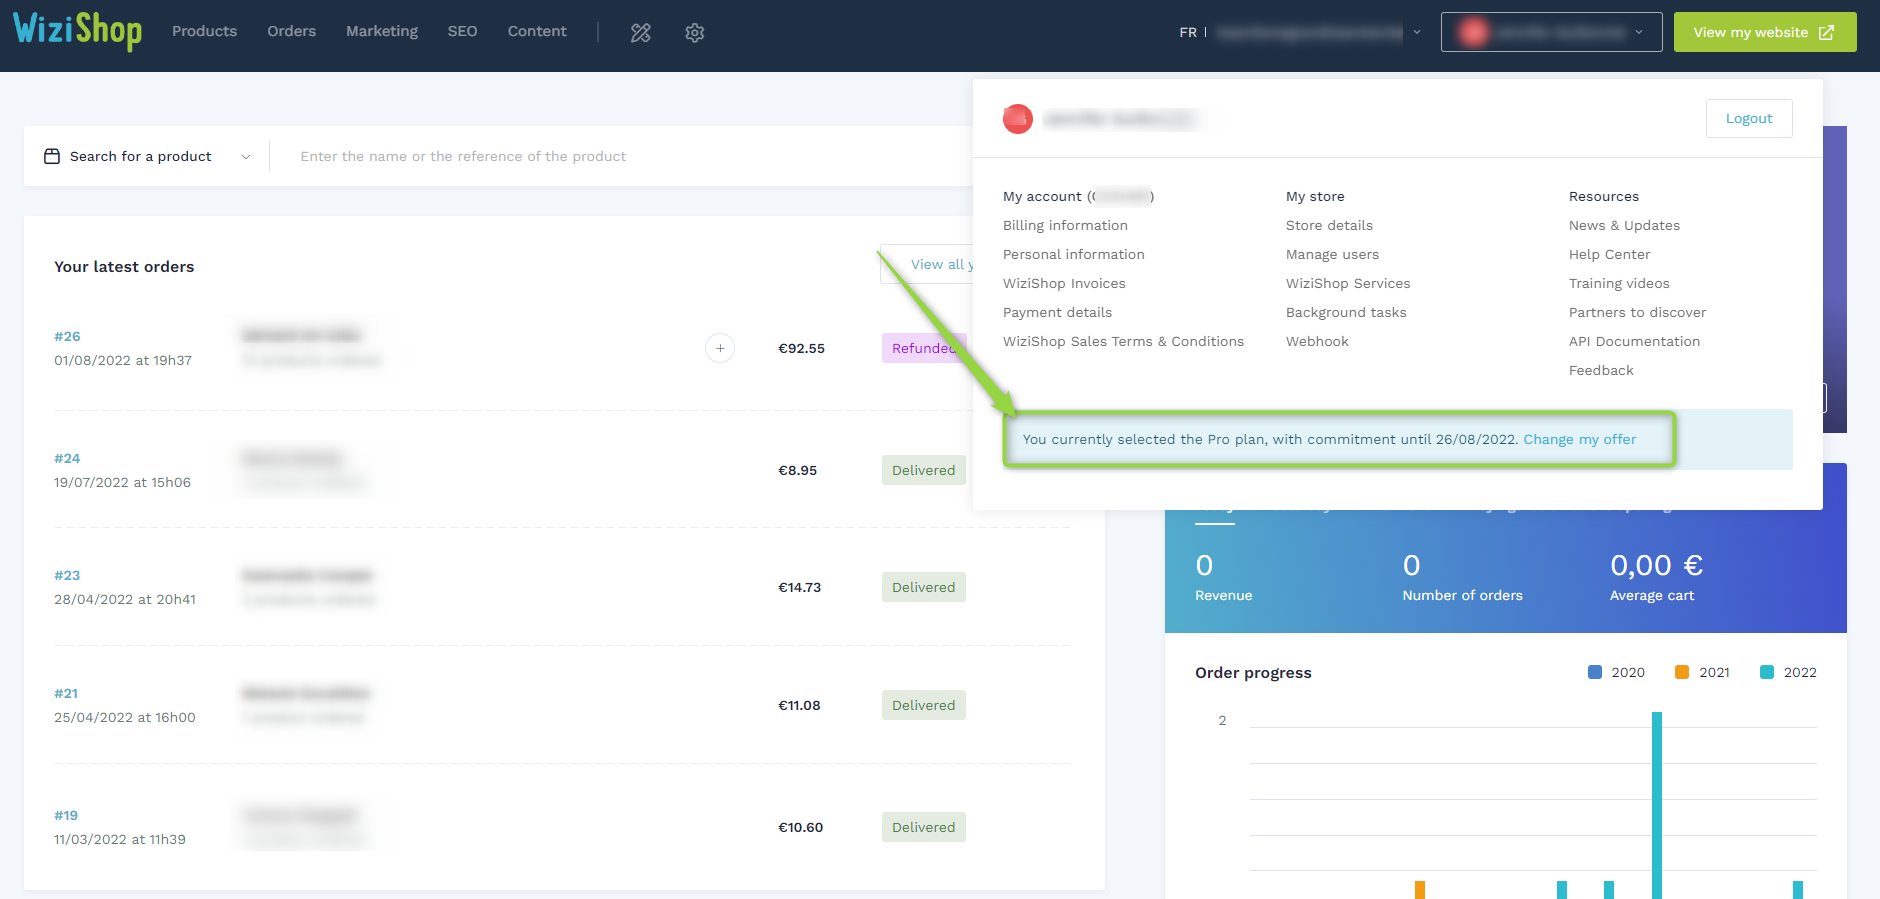Click the Refunded status badge on order #26
The height and width of the screenshot is (899, 1880).
click(924, 348)
